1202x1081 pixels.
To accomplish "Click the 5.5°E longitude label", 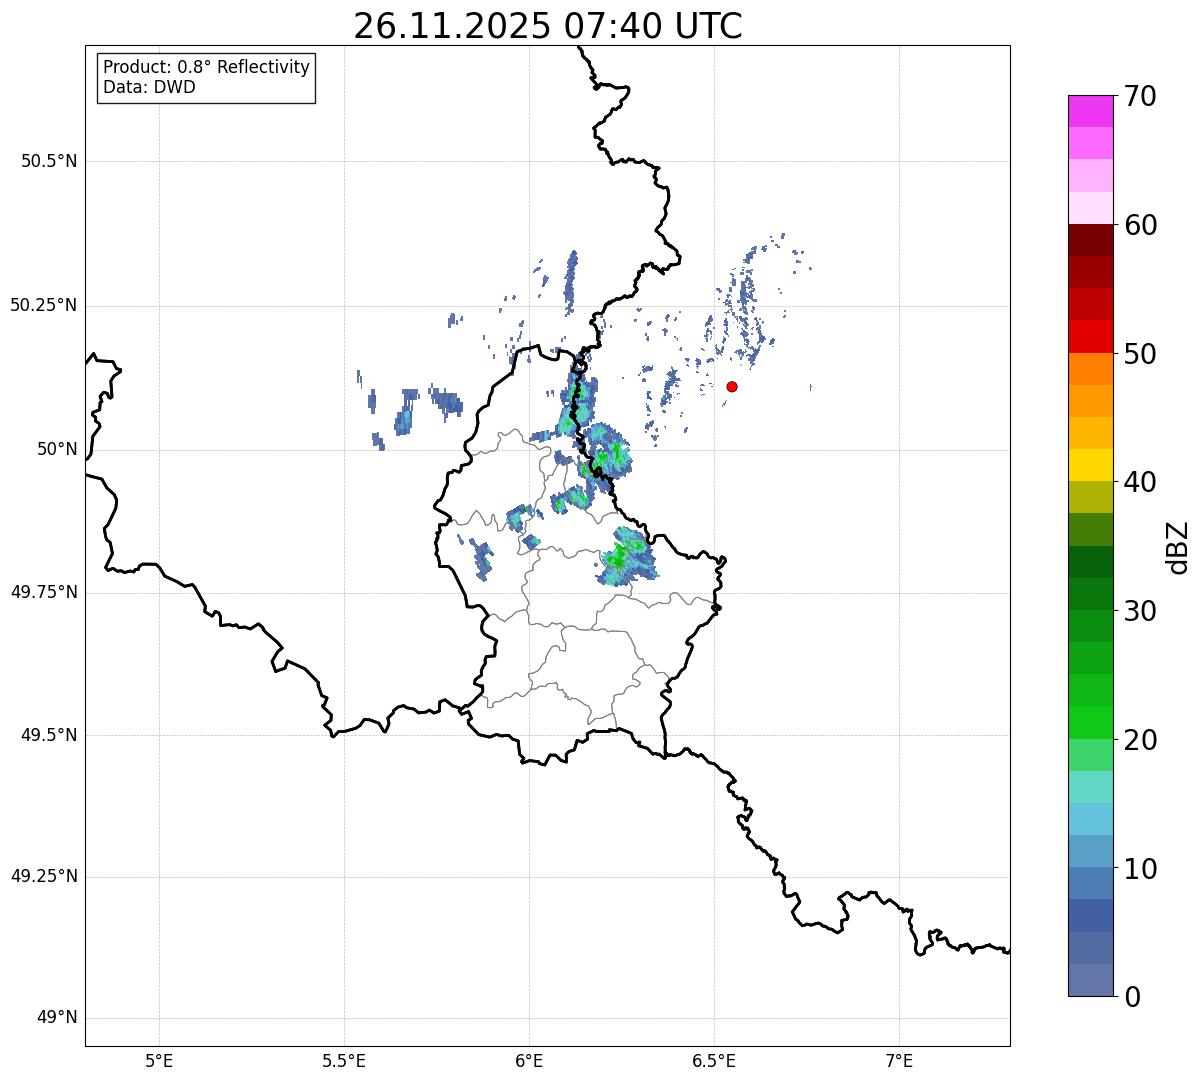I will tap(344, 1060).
